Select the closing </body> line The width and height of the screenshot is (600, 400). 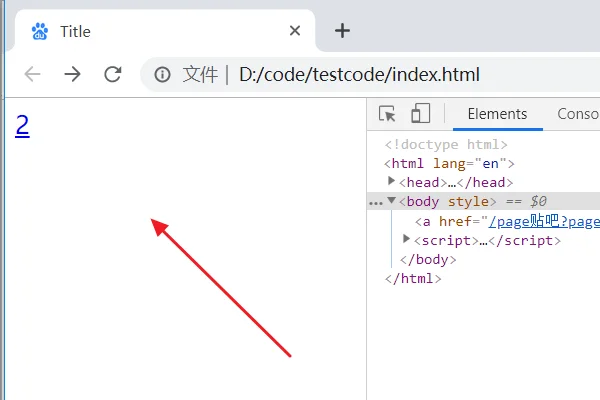tap(428, 260)
